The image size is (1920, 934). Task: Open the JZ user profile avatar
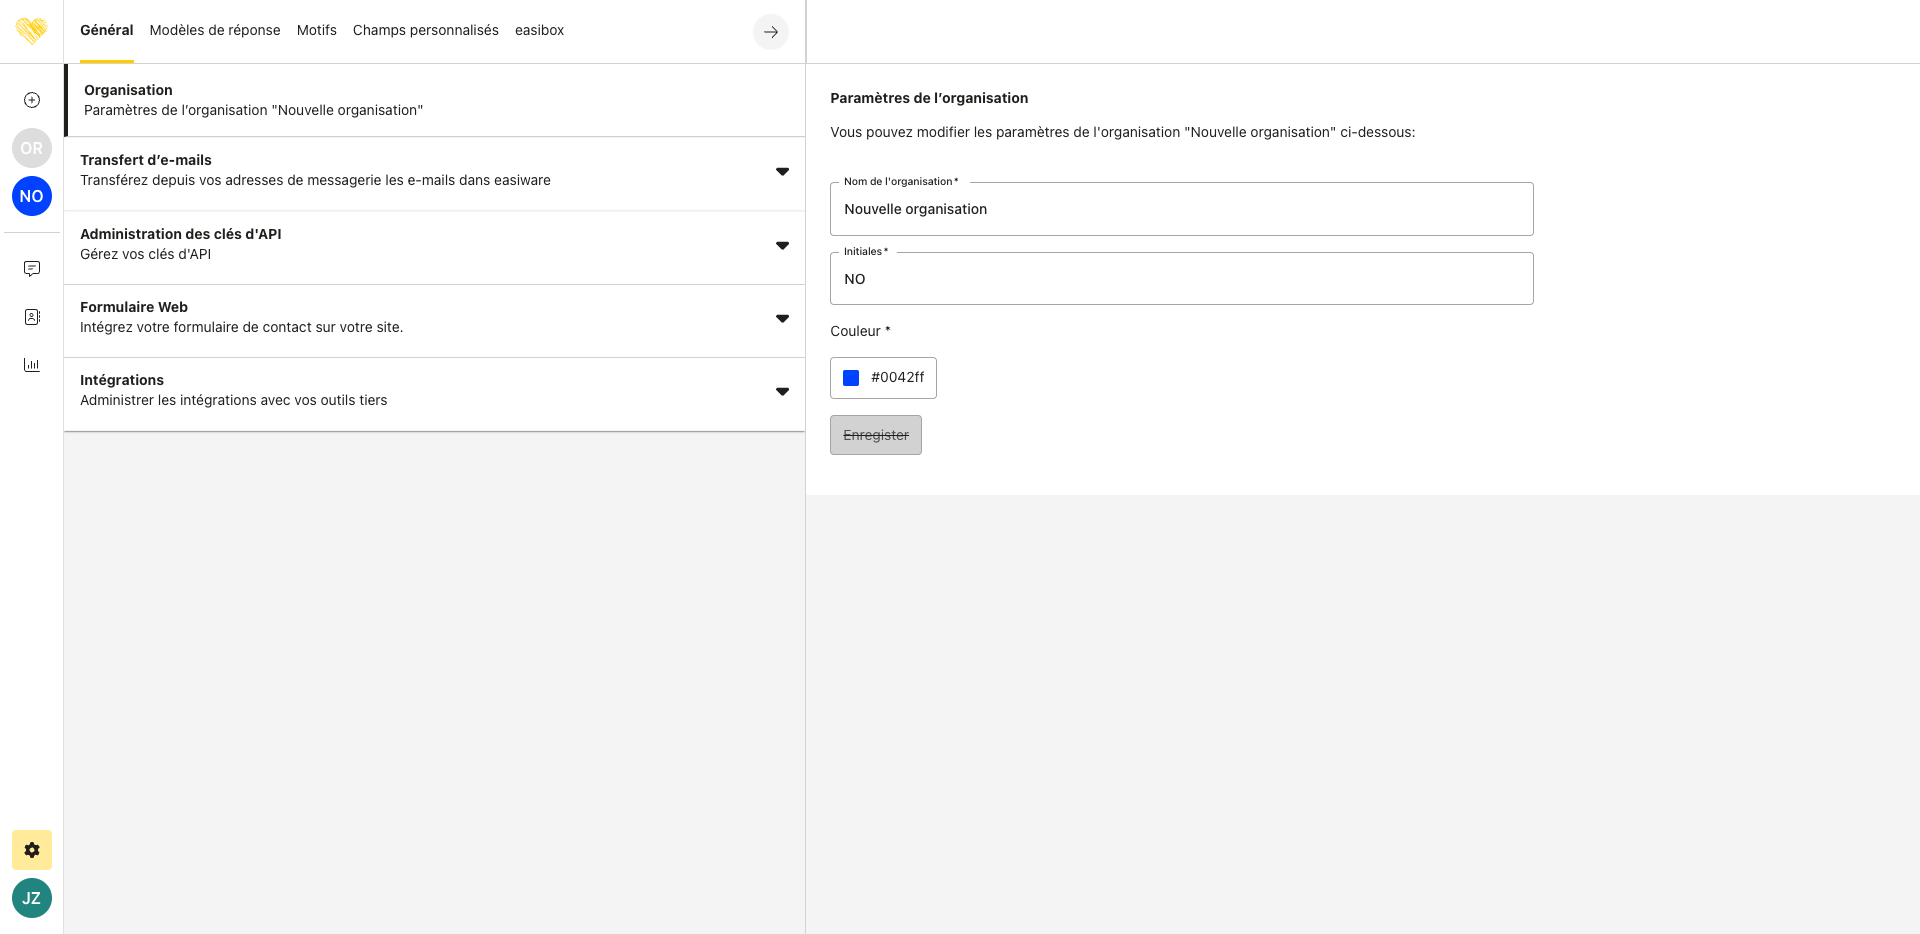coord(32,898)
